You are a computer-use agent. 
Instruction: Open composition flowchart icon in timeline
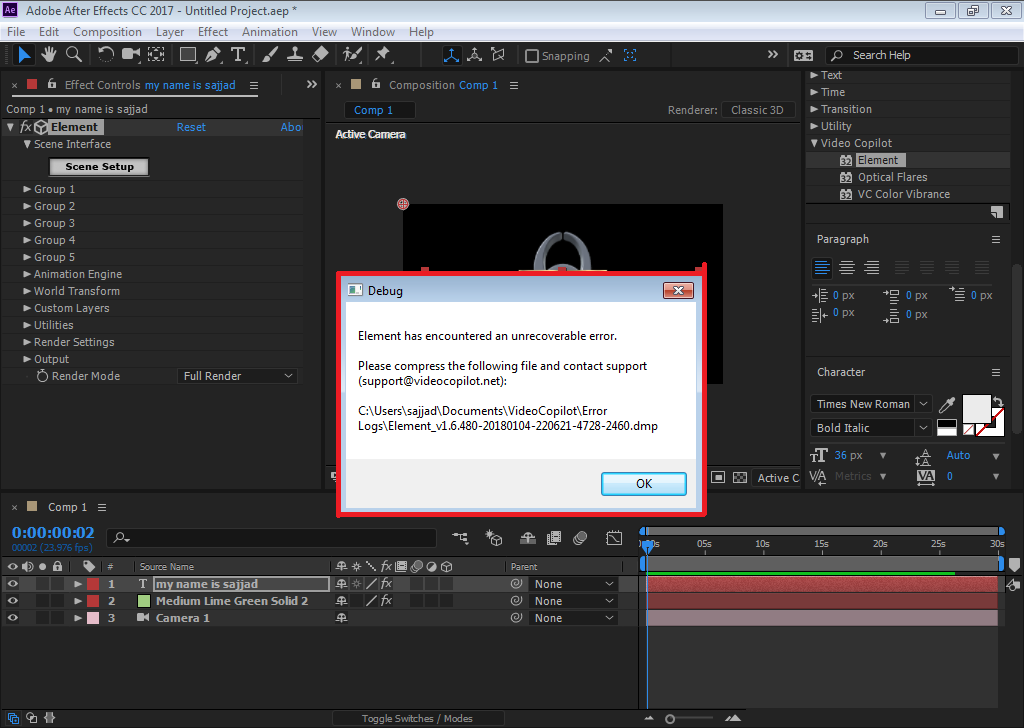pyautogui.click(x=460, y=538)
